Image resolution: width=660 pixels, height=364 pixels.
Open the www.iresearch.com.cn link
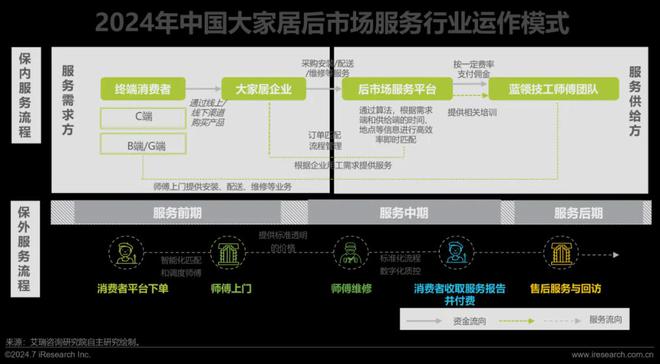click(613, 355)
